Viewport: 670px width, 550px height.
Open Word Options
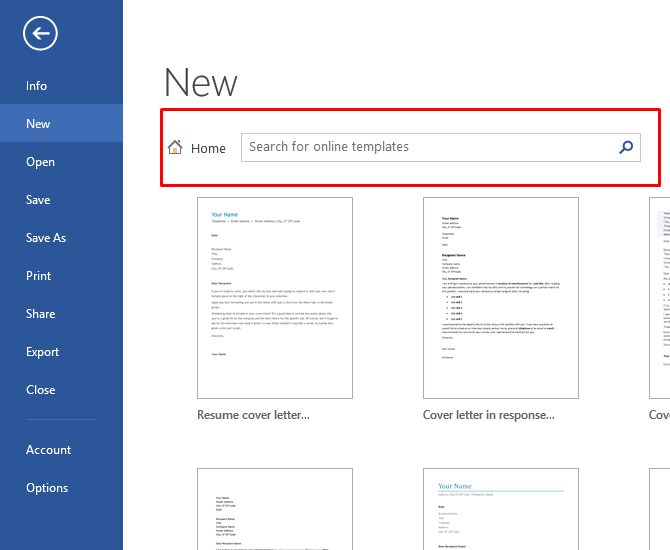pyautogui.click(x=47, y=488)
